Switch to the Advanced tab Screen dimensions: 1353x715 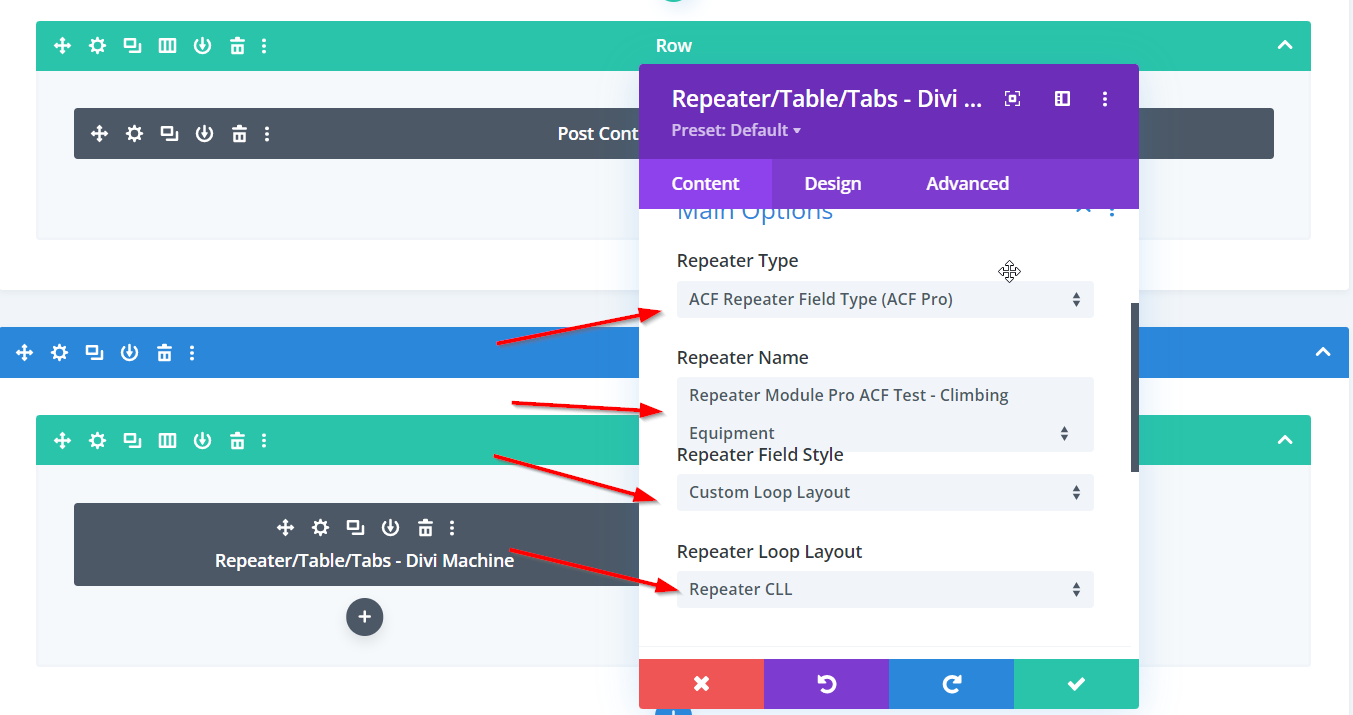pyautogui.click(x=967, y=183)
